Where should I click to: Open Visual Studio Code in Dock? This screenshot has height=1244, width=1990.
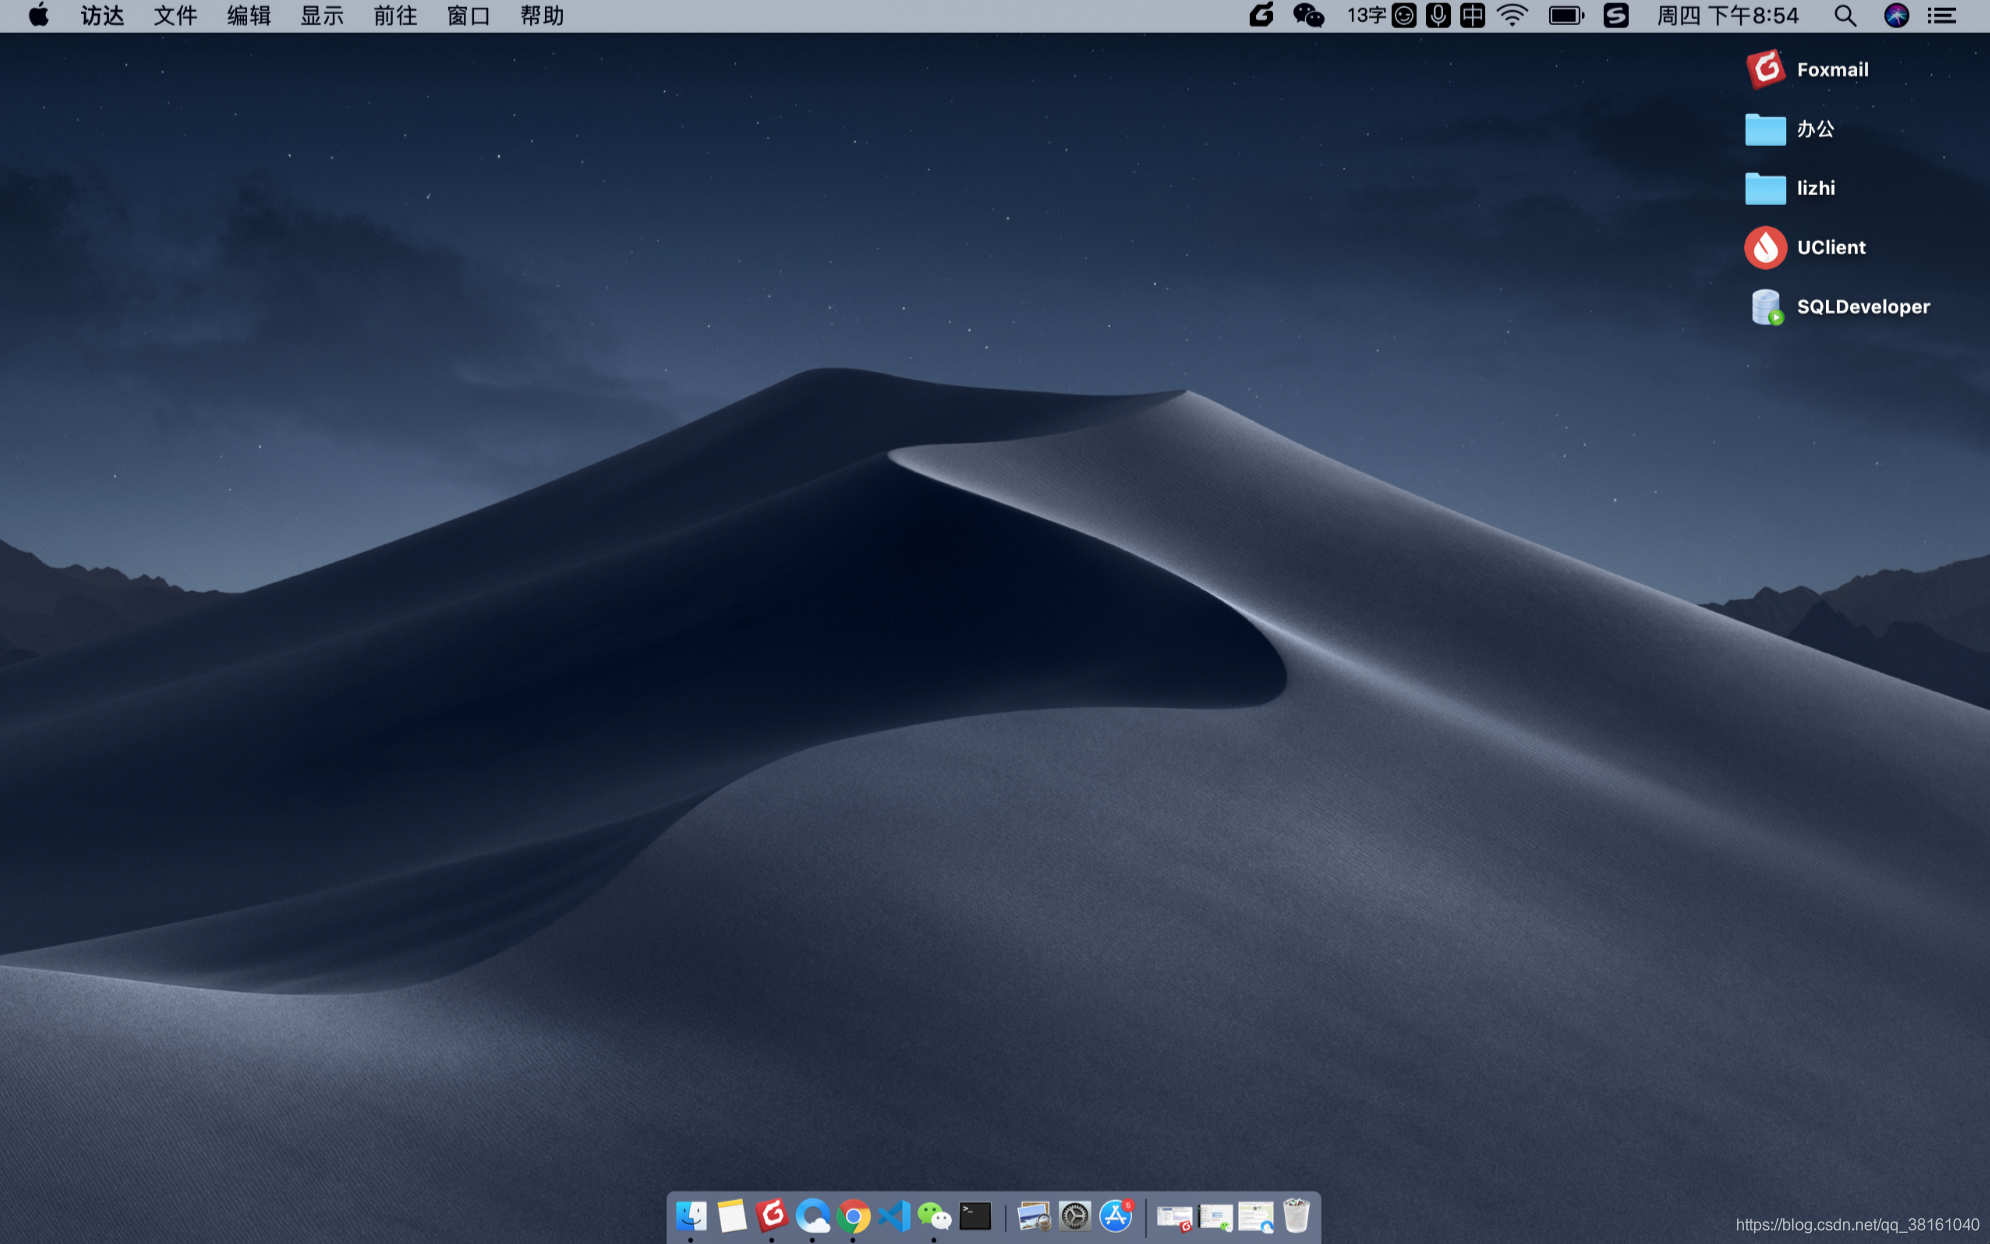(893, 1216)
